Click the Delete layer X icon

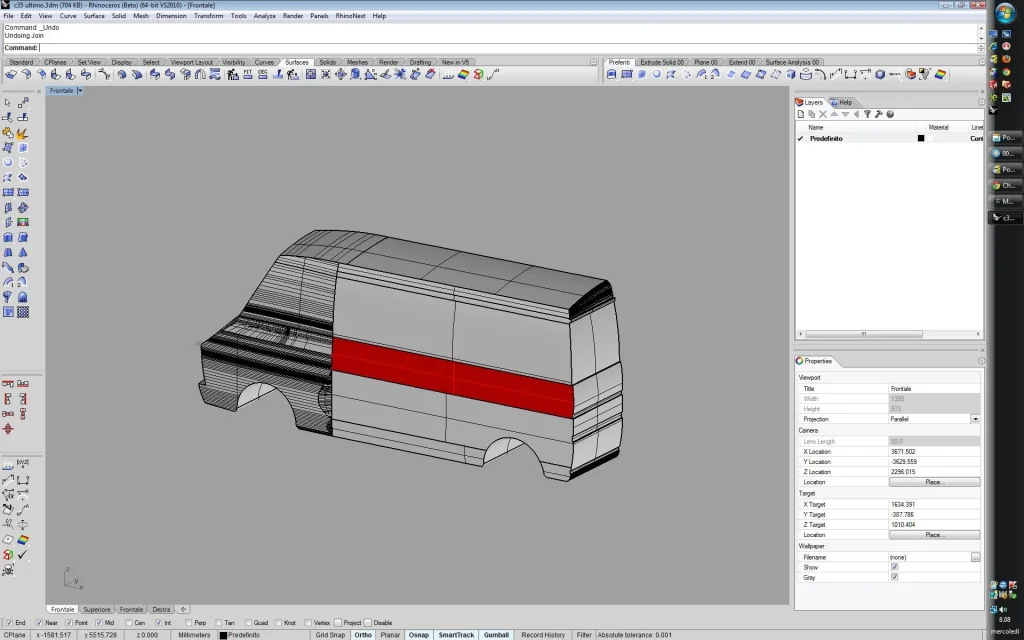(x=823, y=114)
